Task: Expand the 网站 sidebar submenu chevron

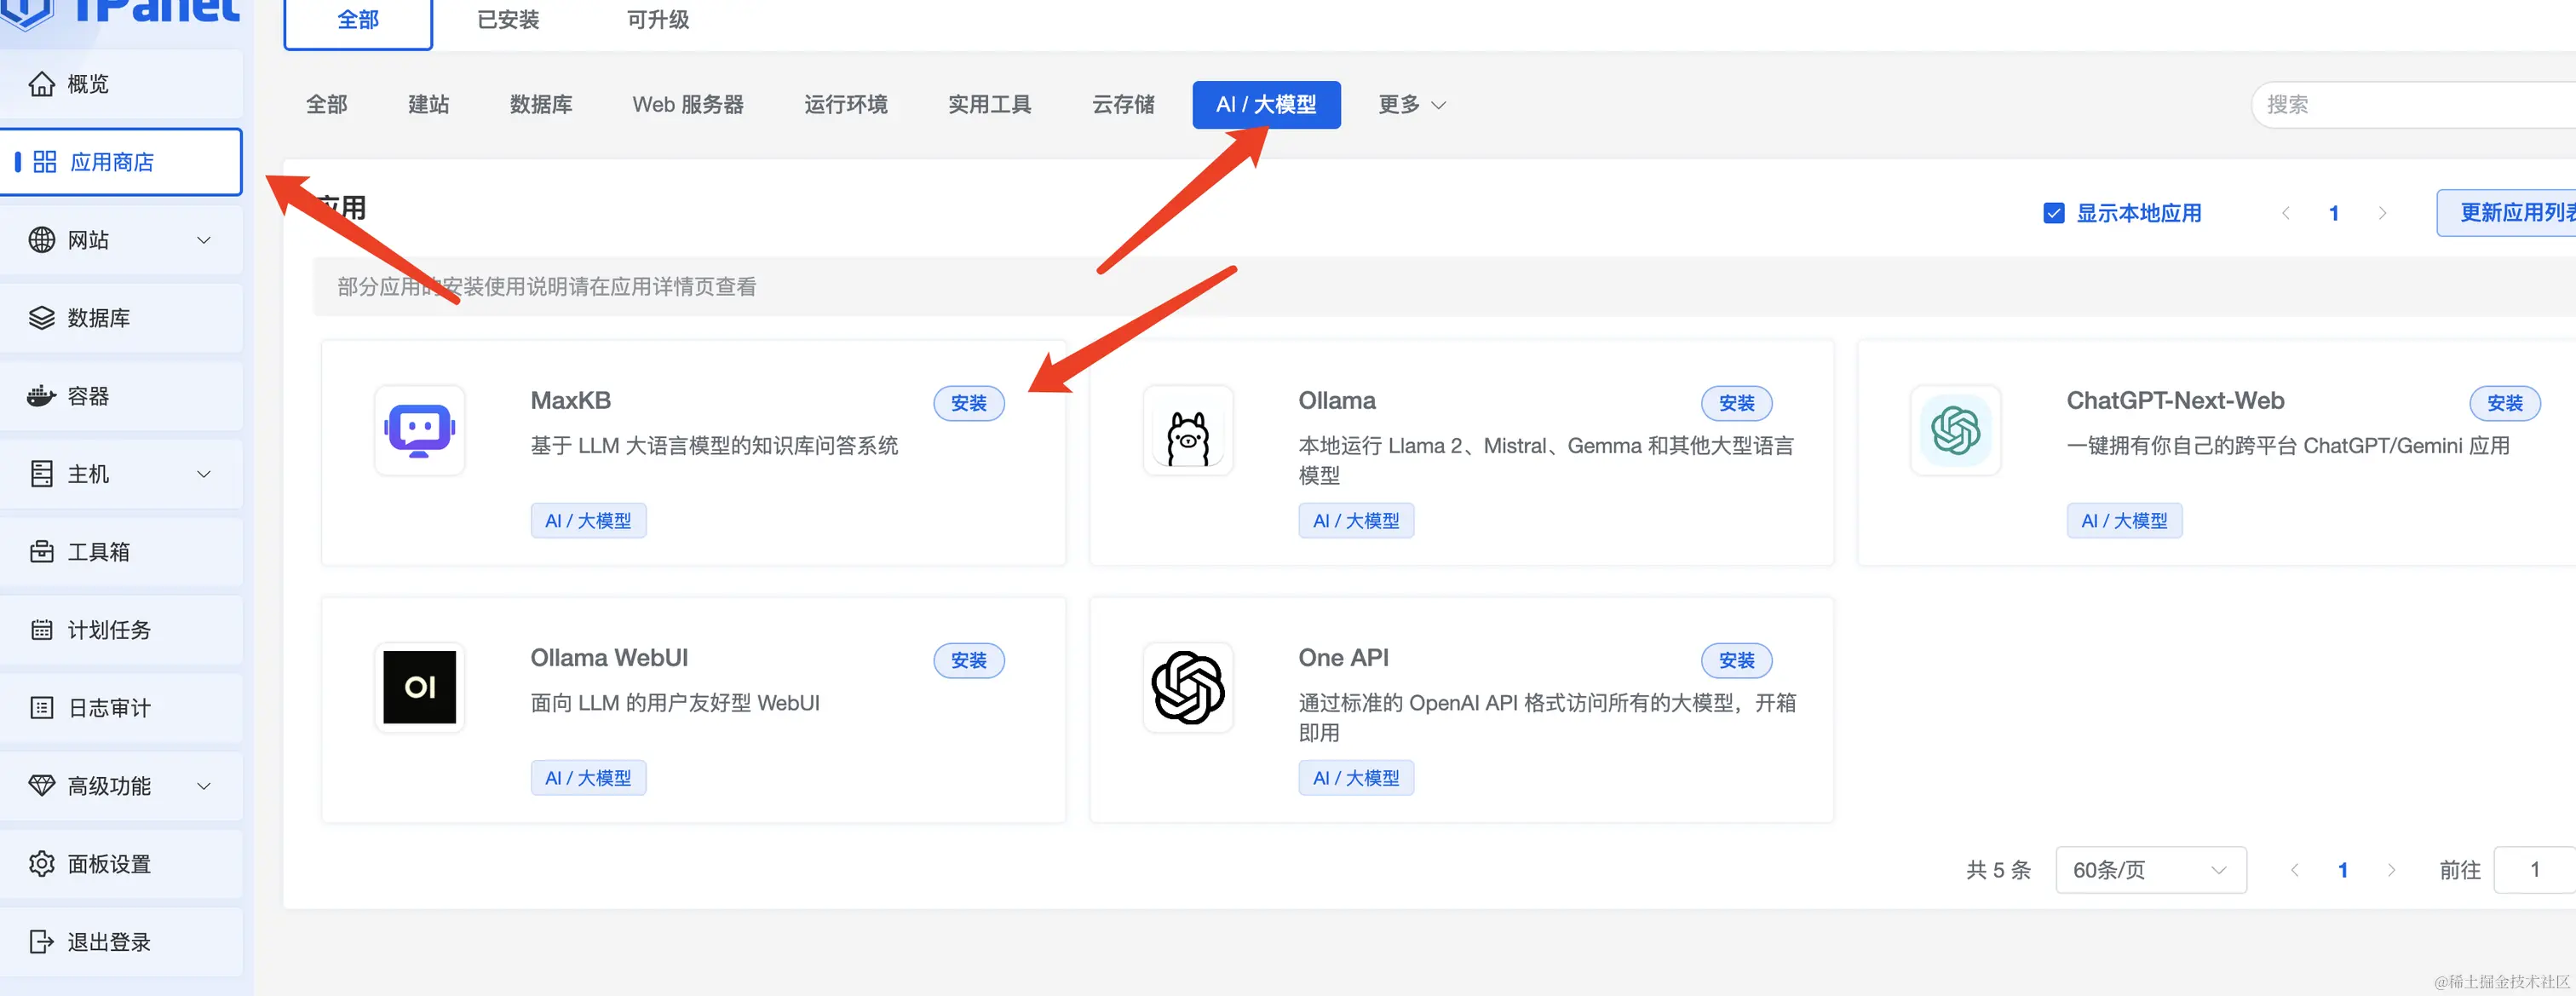Action: 204,240
